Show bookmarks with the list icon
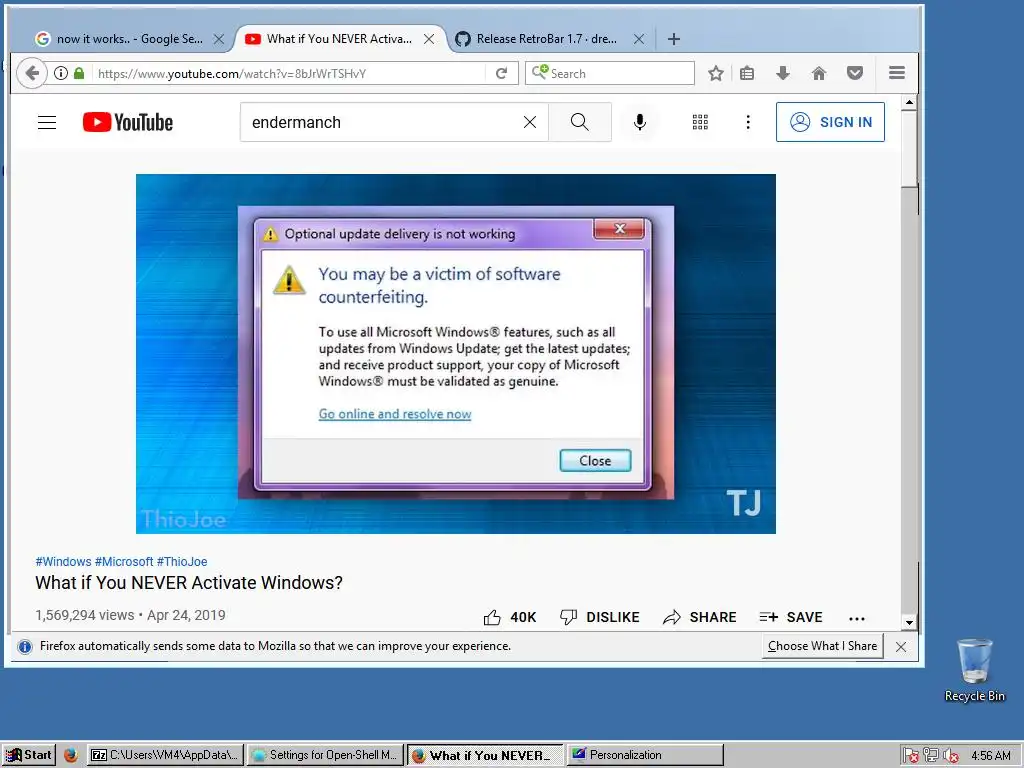Viewport: 1024px width, 768px height. [747, 73]
